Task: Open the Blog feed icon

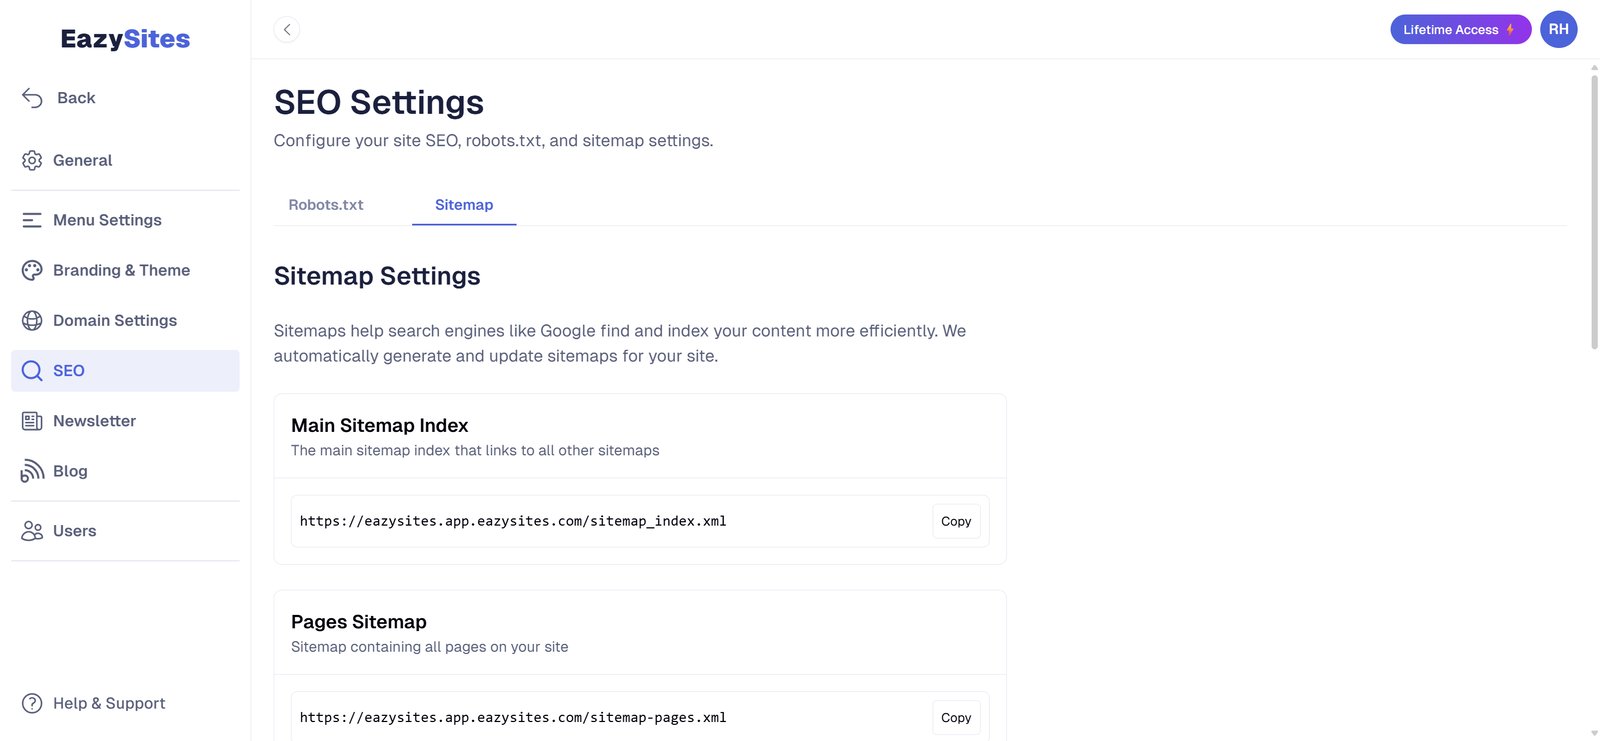Action: tap(32, 471)
